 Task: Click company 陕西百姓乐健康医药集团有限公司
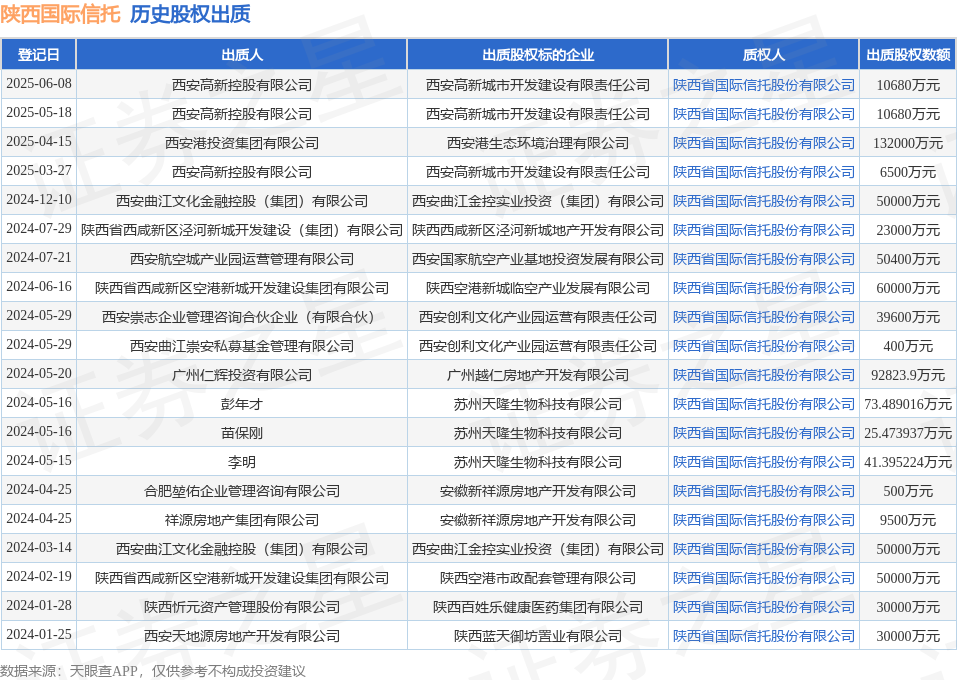(538, 607)
